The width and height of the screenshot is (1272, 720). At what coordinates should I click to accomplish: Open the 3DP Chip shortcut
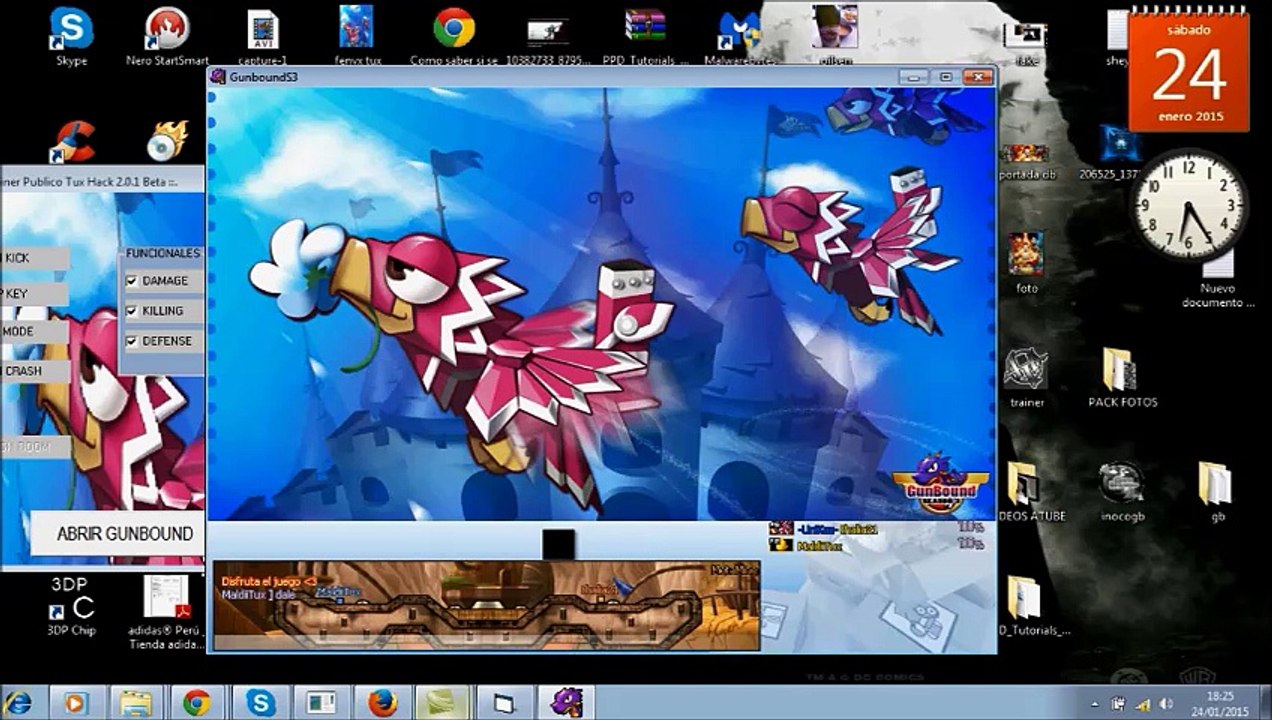(71, 606)
